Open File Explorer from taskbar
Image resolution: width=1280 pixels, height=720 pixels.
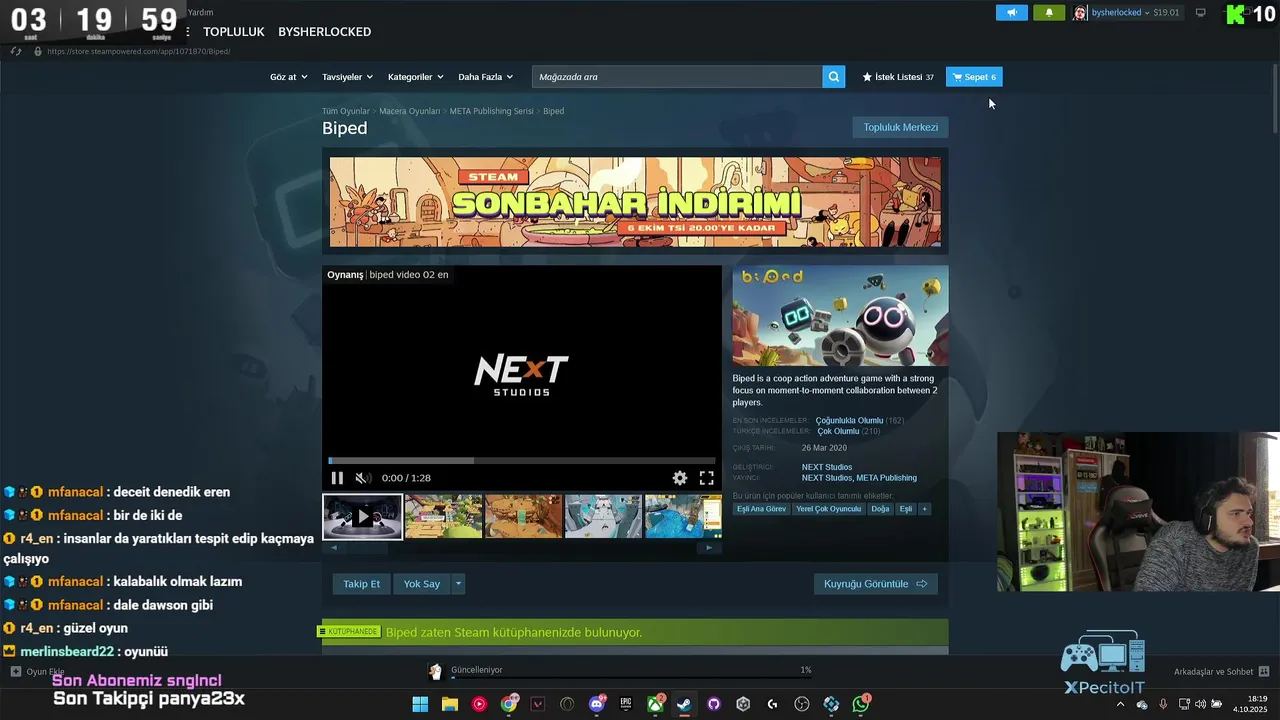pyautogui.click(x=450, y=704)
